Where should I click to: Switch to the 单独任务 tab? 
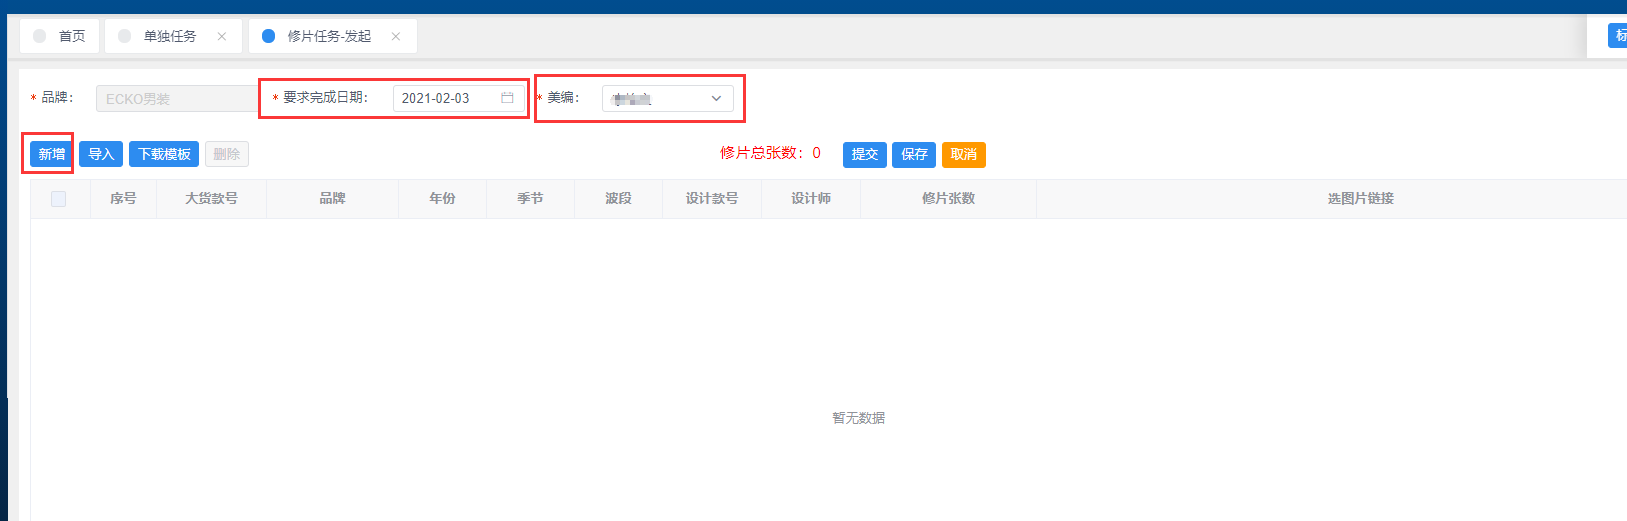pyautogui.click(x=169, y=36)
